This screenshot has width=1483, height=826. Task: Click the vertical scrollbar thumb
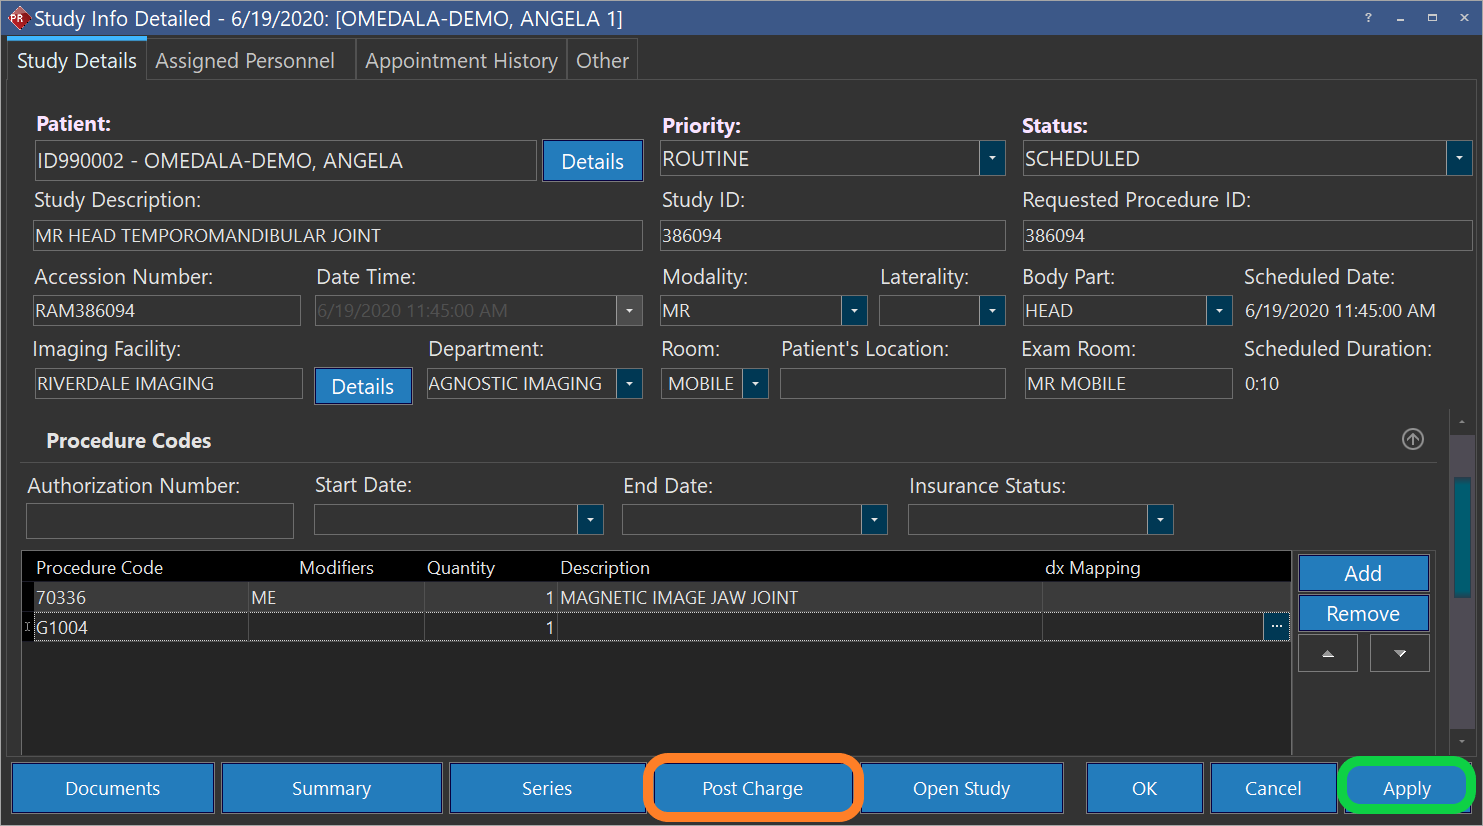(1462, 540)
